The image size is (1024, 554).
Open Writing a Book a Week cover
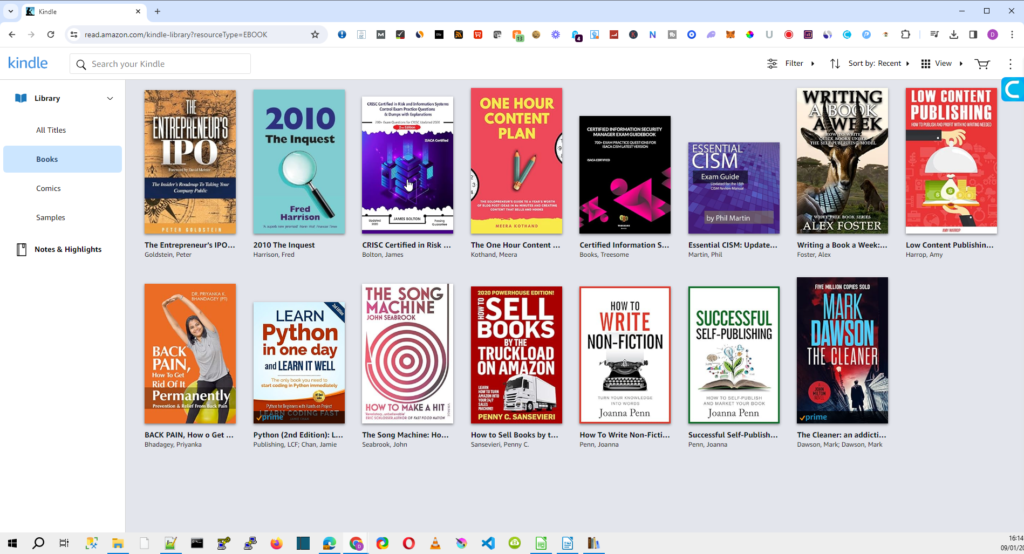tap(842, 161)
